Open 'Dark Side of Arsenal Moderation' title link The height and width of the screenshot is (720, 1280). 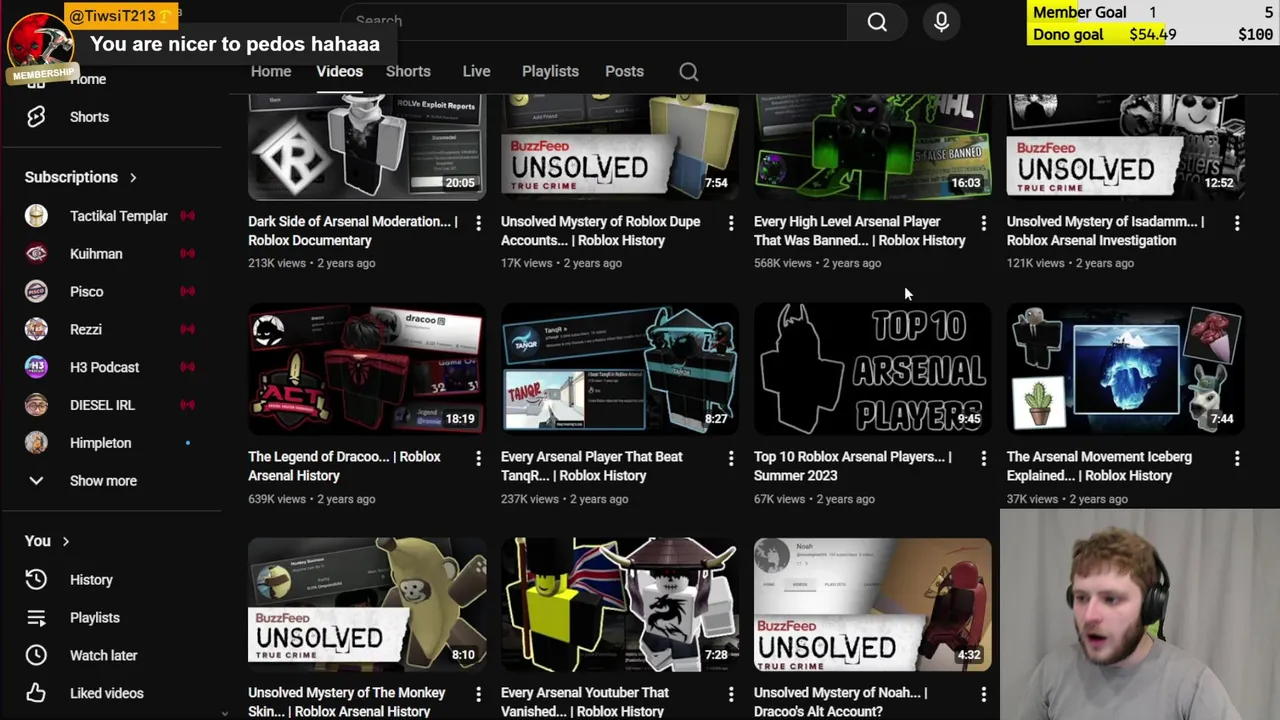[353, 231]
